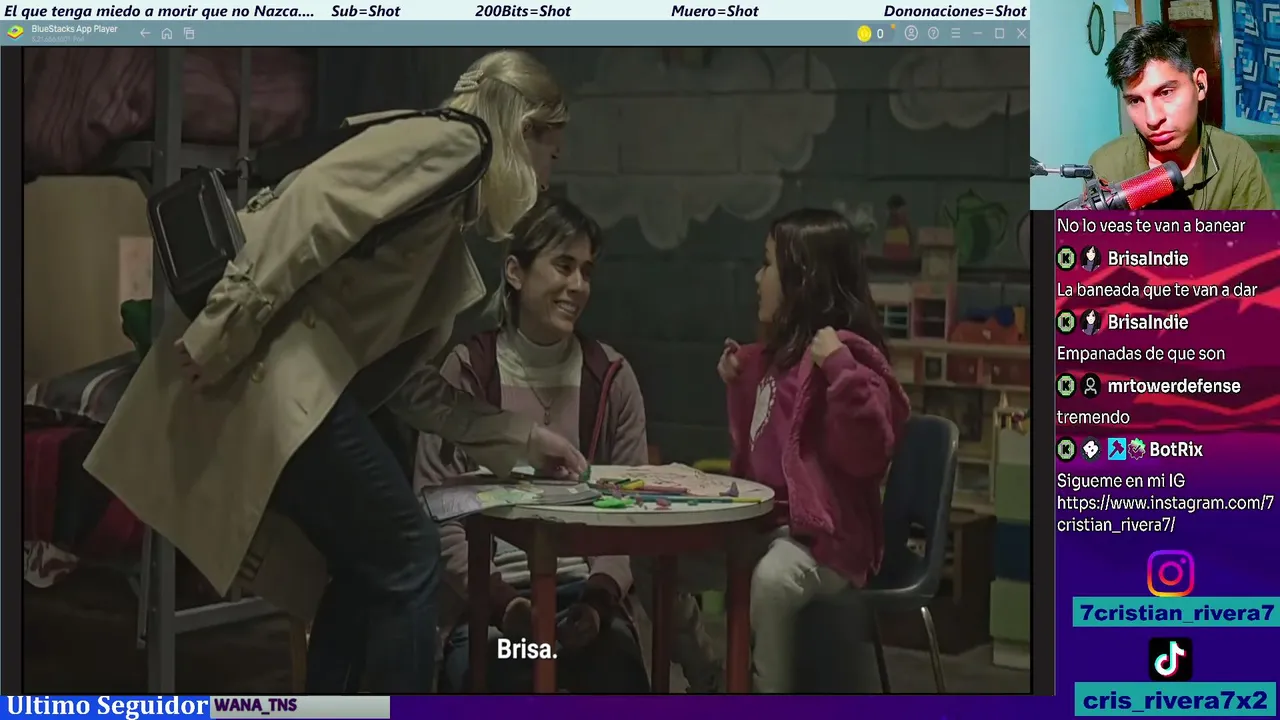This screenshot has height=720, width=1280.
Task: Click the 'tremendo' chat message
Action: [x=1093, y=417]
